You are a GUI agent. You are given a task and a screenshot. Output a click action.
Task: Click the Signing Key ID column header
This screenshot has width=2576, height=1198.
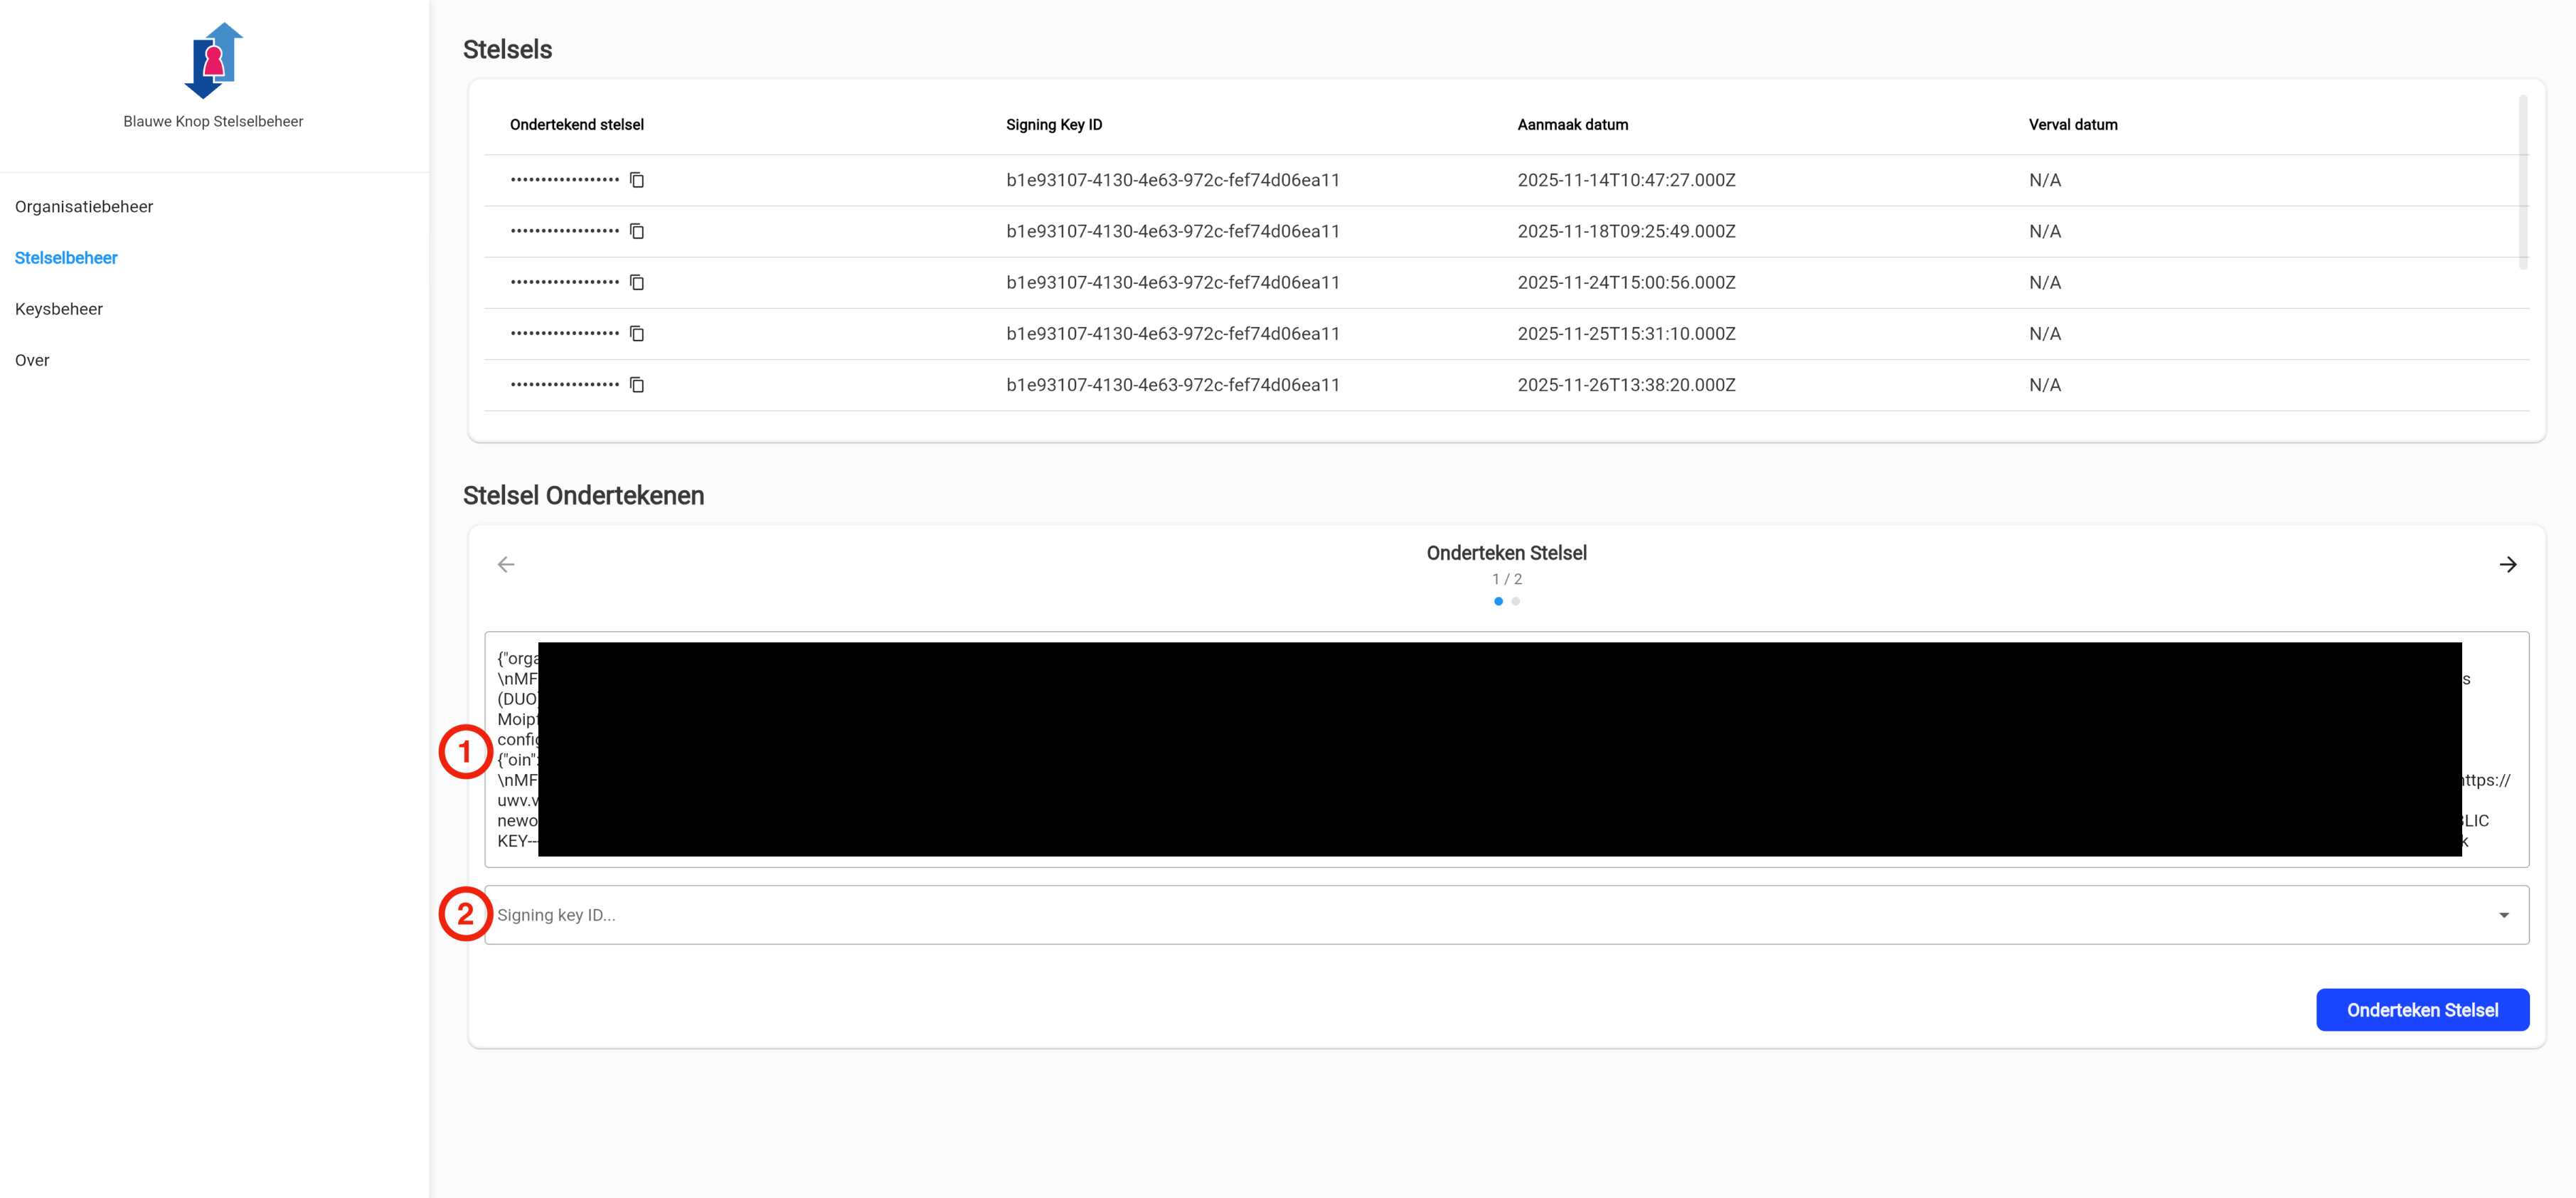pyautogui.click(x=1053, y=125)
